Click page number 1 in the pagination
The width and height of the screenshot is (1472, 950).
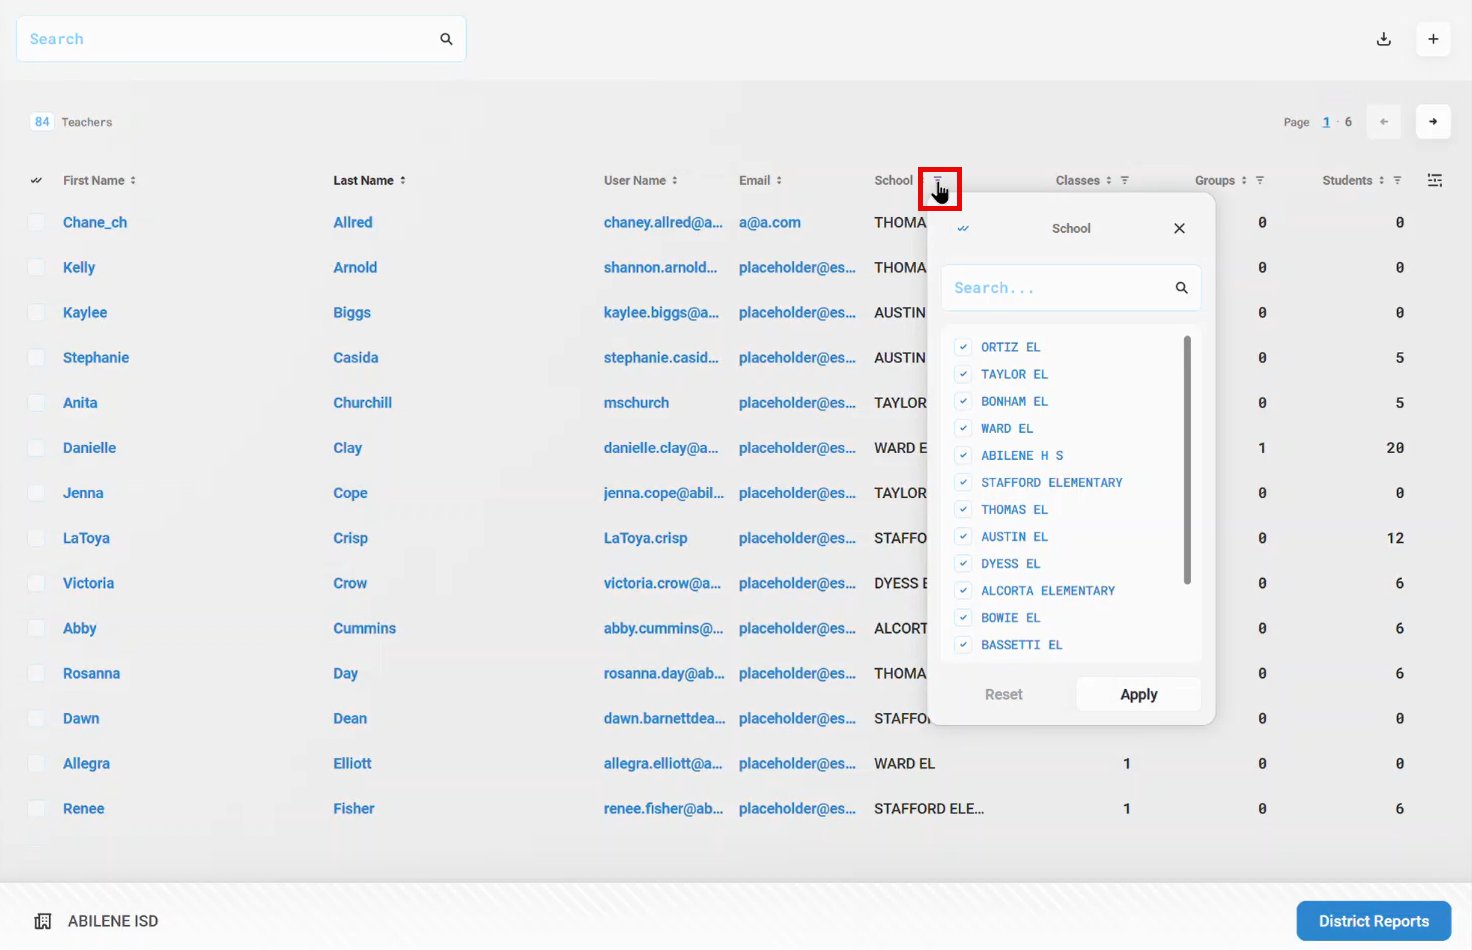pyautogui.click(x=1326, y=122)
